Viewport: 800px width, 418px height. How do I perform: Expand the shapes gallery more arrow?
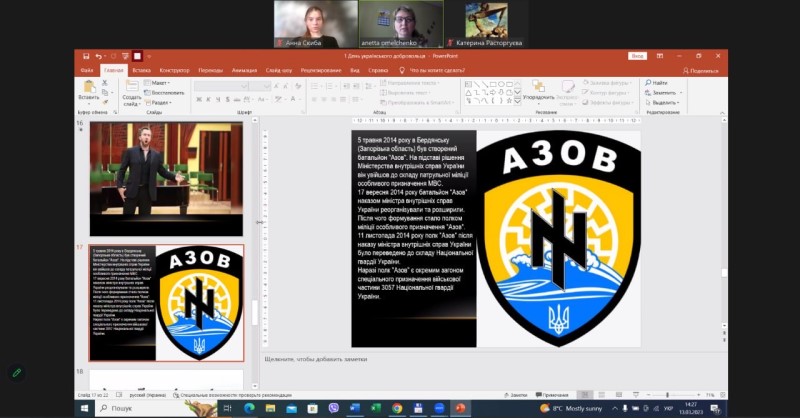click(517, 102)
